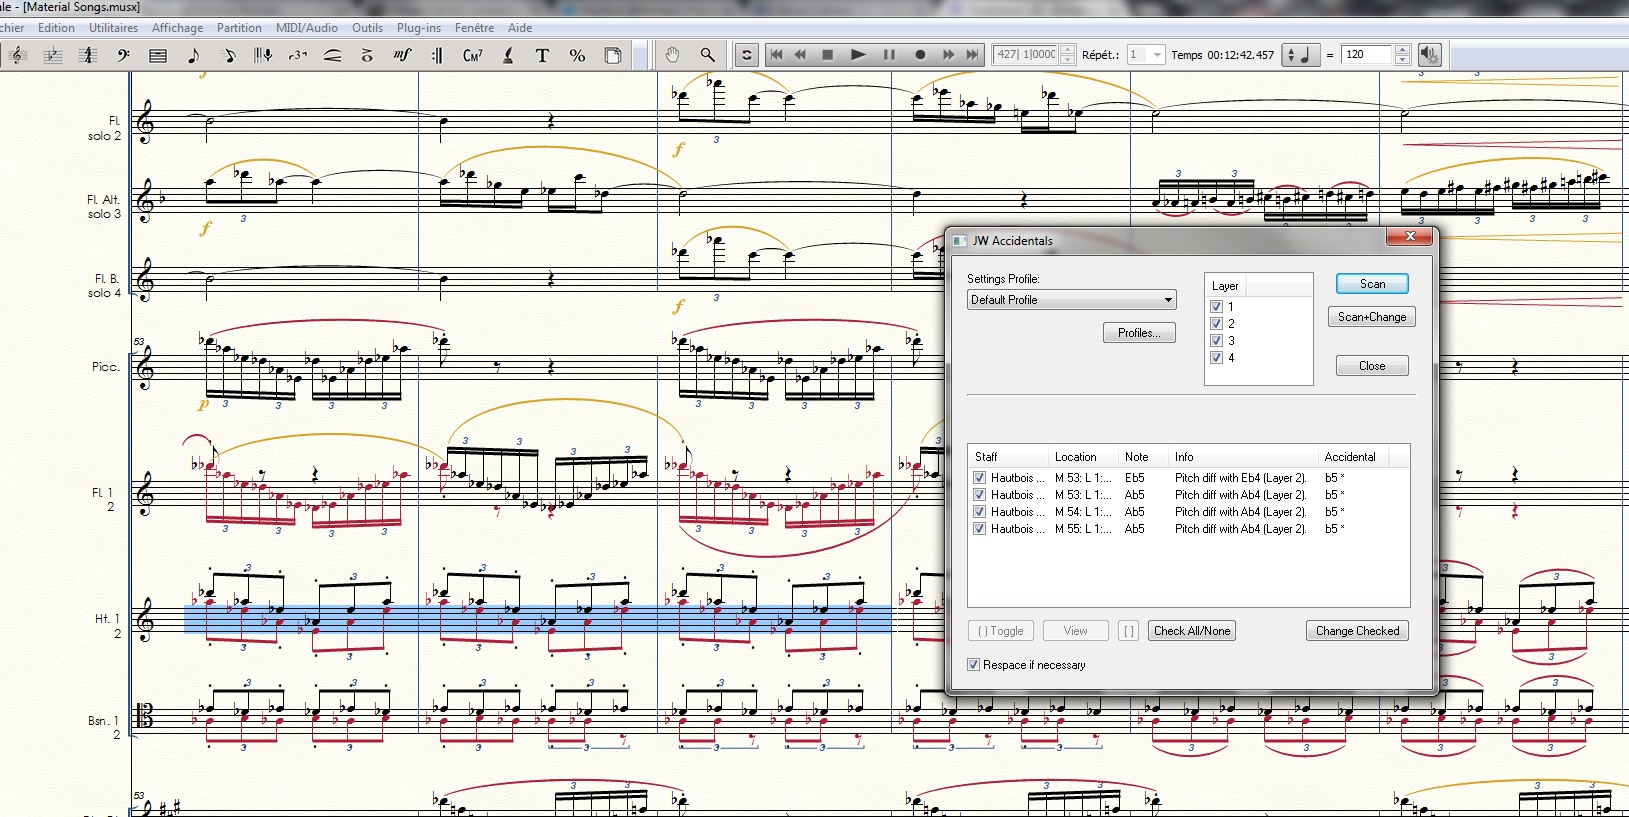Uncheck the M 54 Hautbois result row
Image resolution: width=1629 pixels, height=817 pixels.
[980, 512]
